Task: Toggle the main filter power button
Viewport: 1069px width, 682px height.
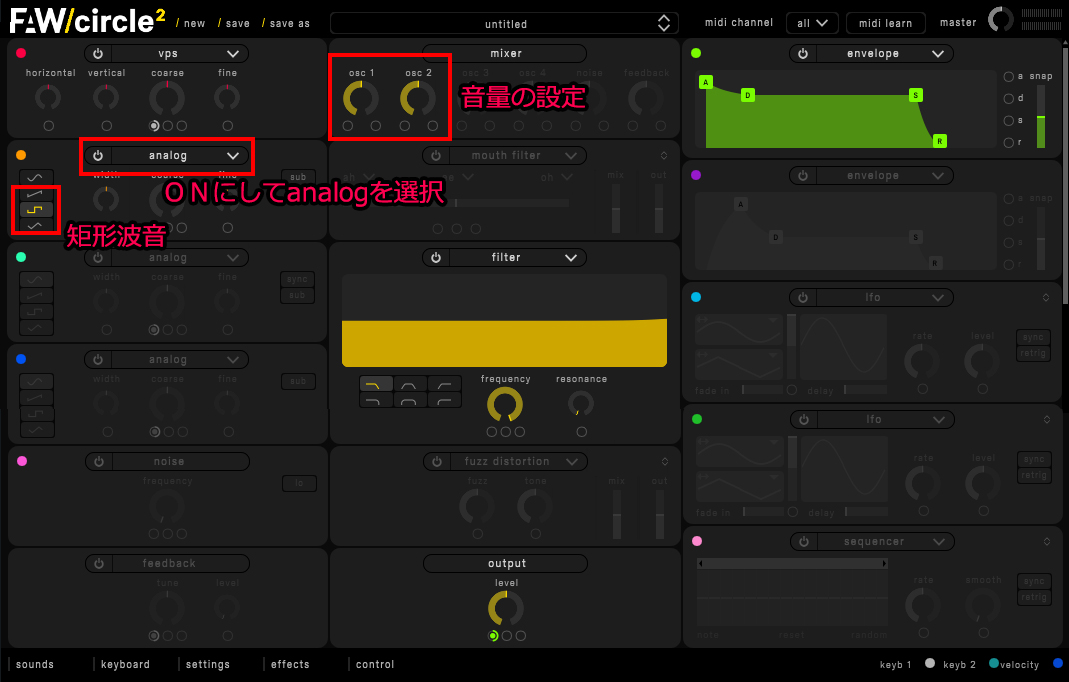Action: click(x=436, y=258)
